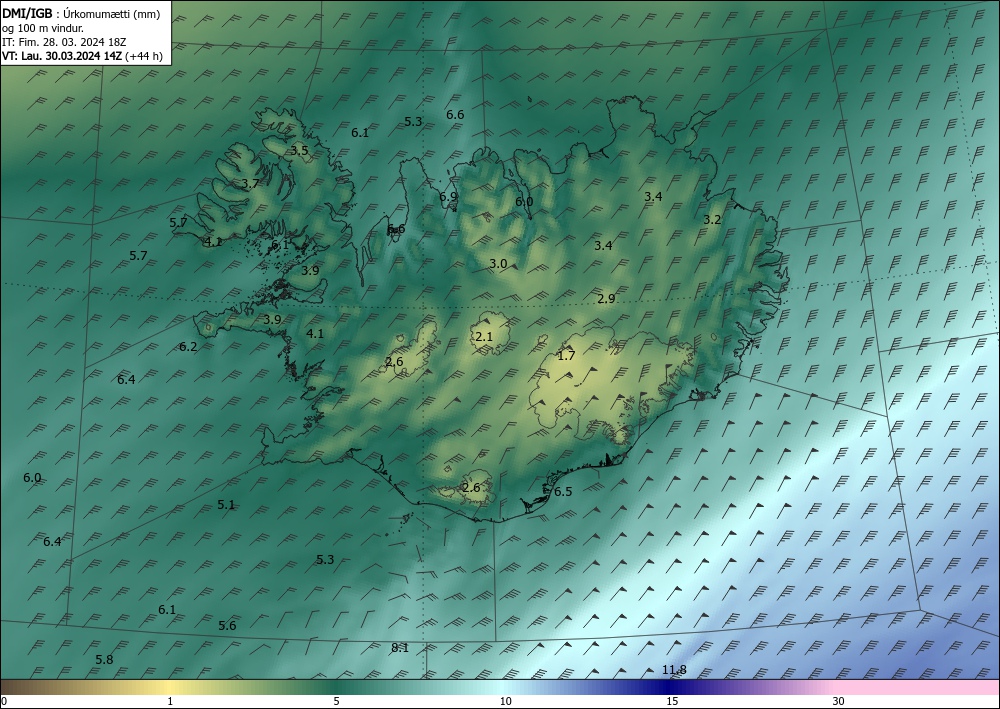Click the 3.0 value on the map
Screen dimensions: 1000x709
click(x=498, y=264)
